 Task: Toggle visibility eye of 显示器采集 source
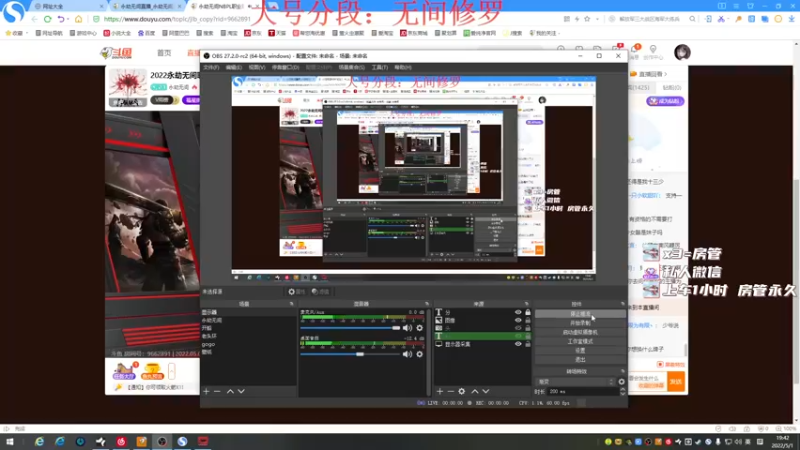click(x=518, y=344)
